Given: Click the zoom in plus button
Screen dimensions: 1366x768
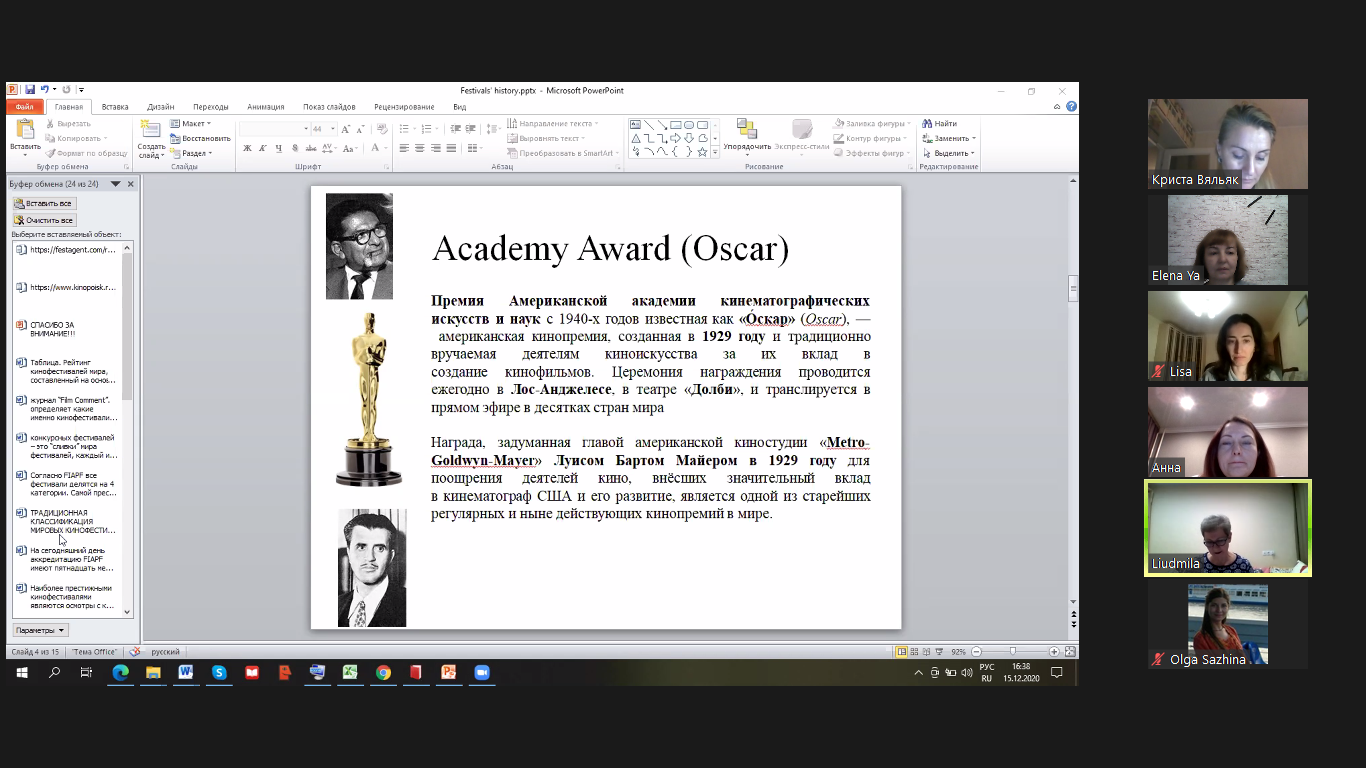Looking at the screenshot, I should coord(1054,652).
